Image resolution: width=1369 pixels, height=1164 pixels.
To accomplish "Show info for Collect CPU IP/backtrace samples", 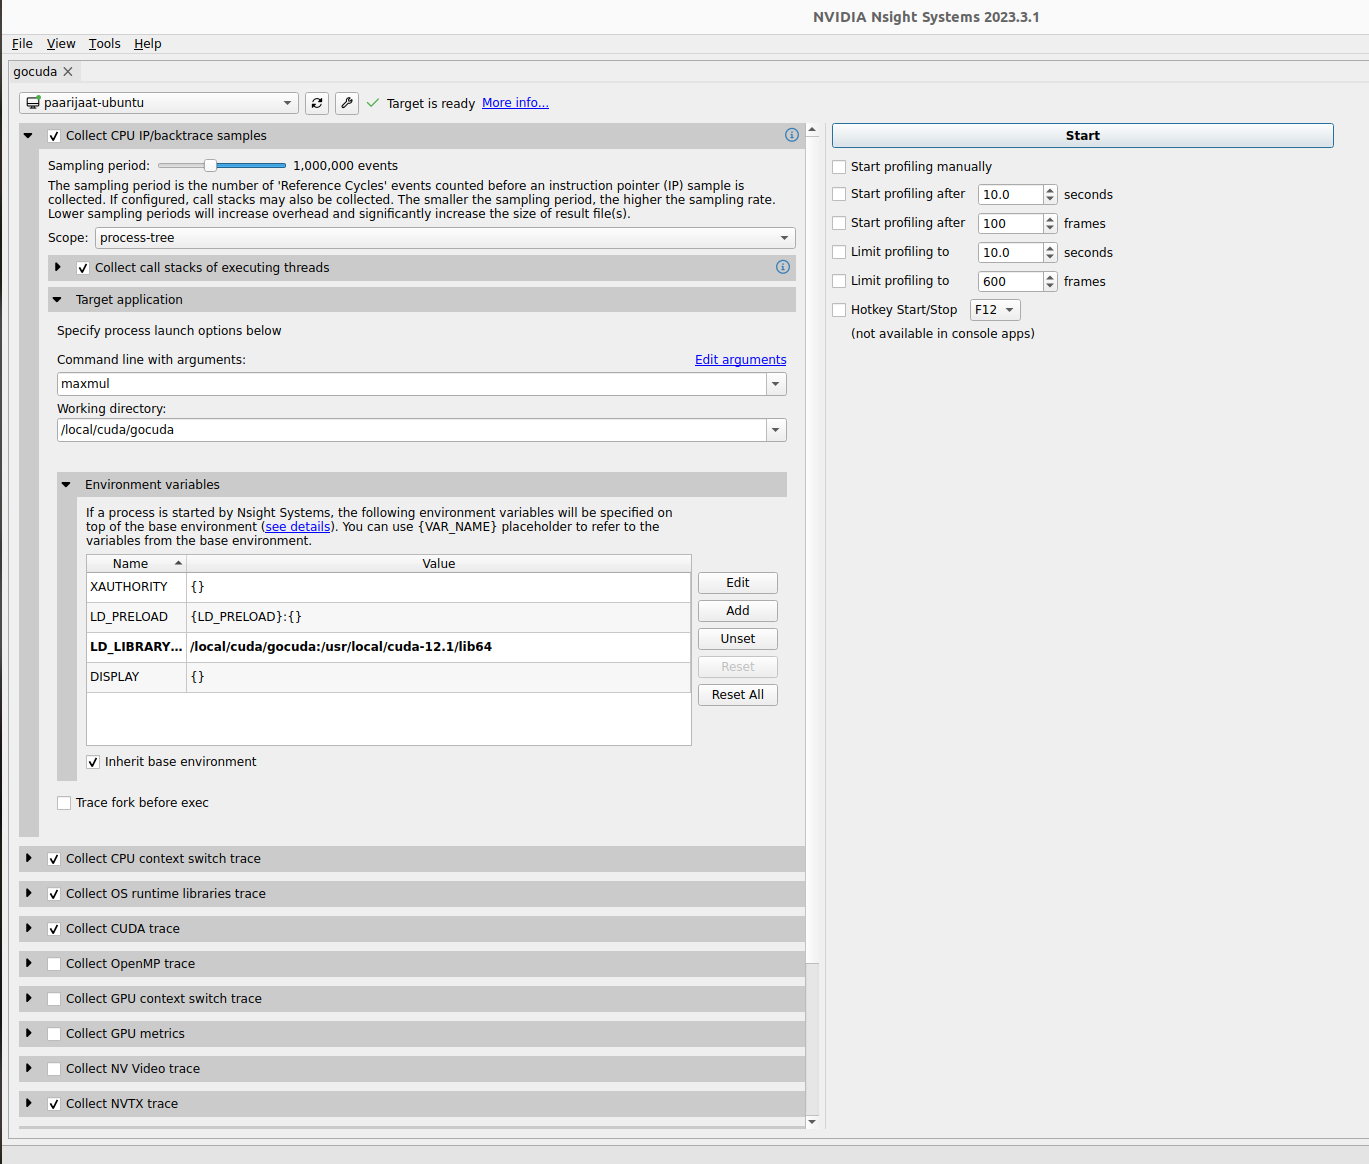I will [792, 135].
